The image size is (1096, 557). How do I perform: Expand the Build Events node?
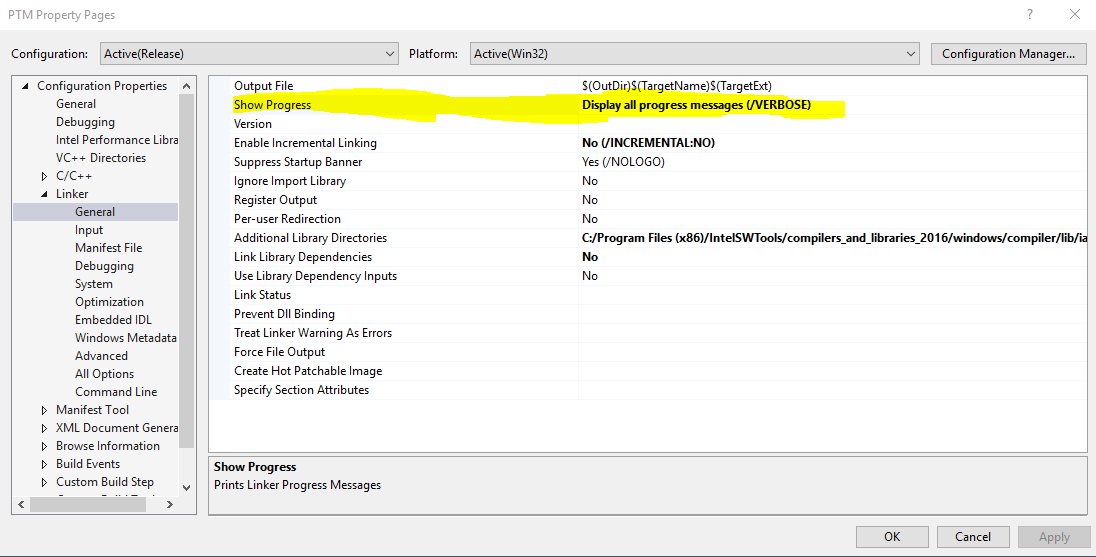(45, 465)
